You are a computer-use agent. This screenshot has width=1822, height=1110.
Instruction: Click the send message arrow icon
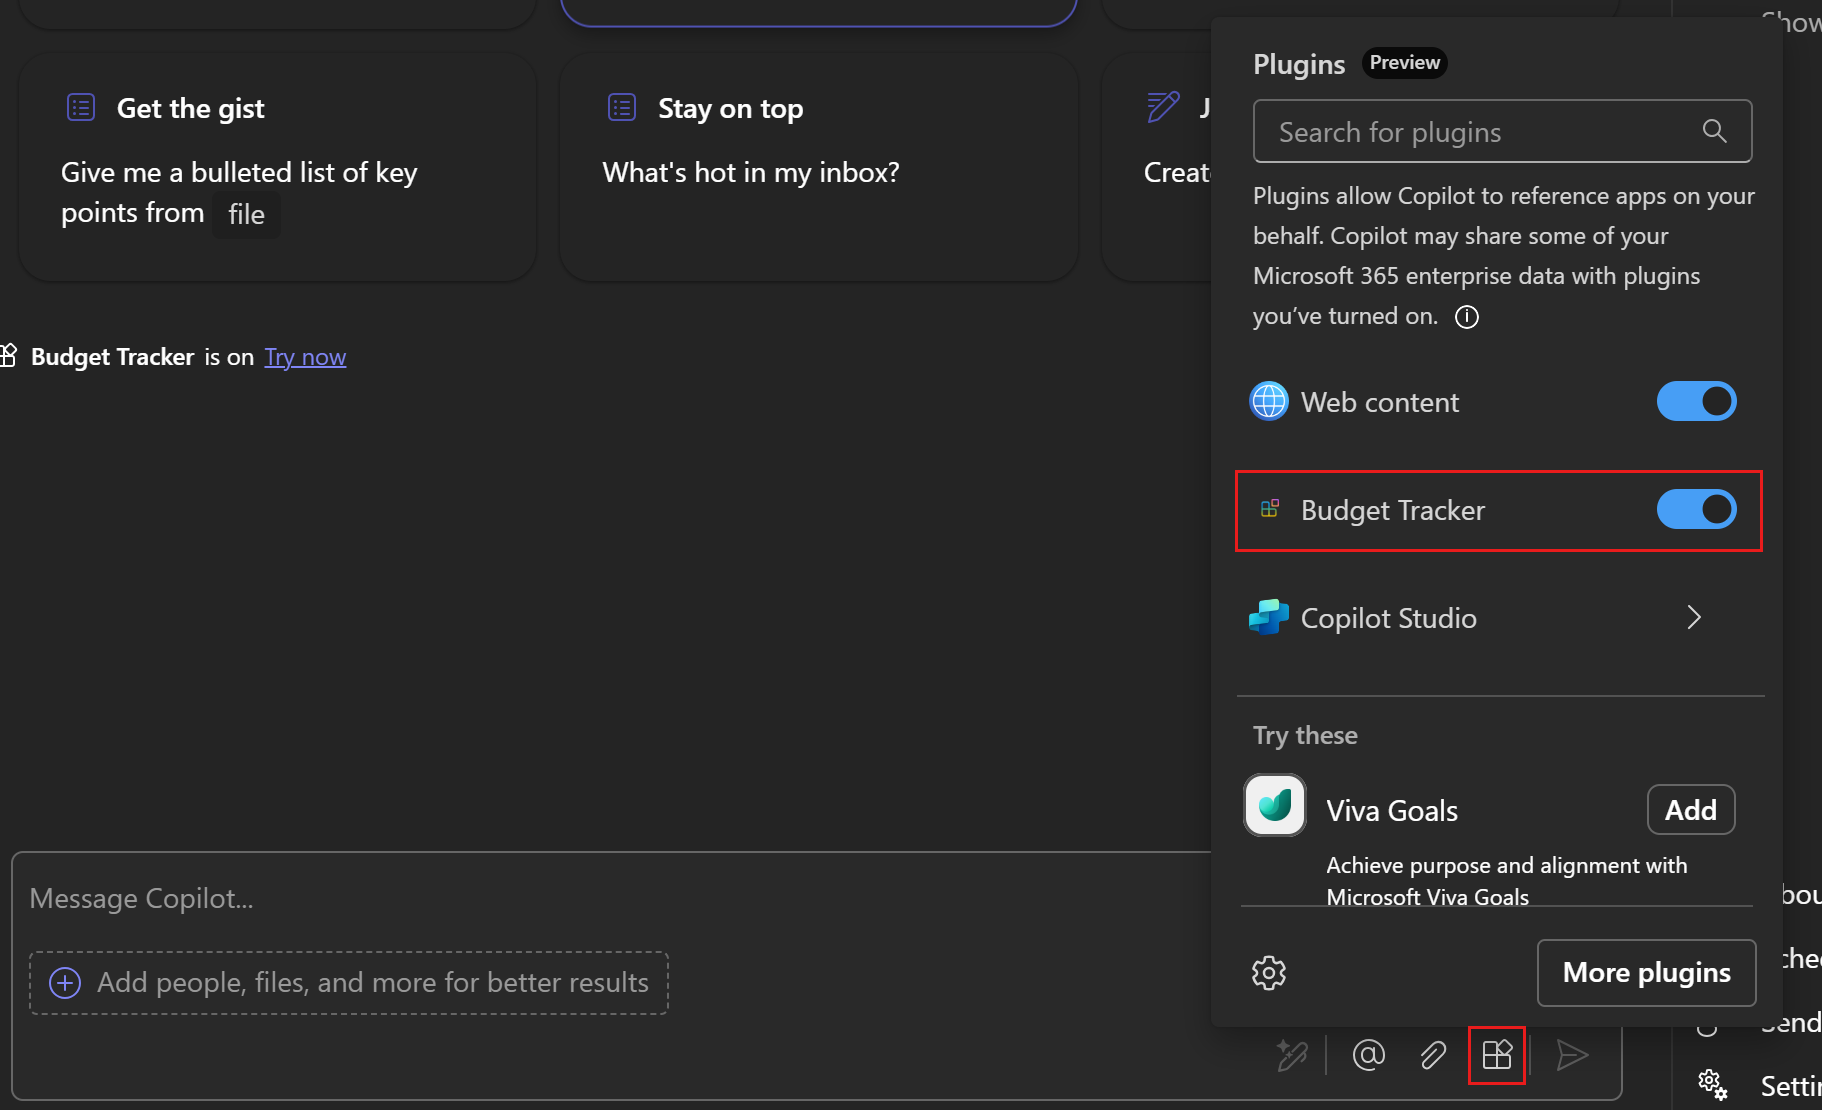(1572, 1055)
